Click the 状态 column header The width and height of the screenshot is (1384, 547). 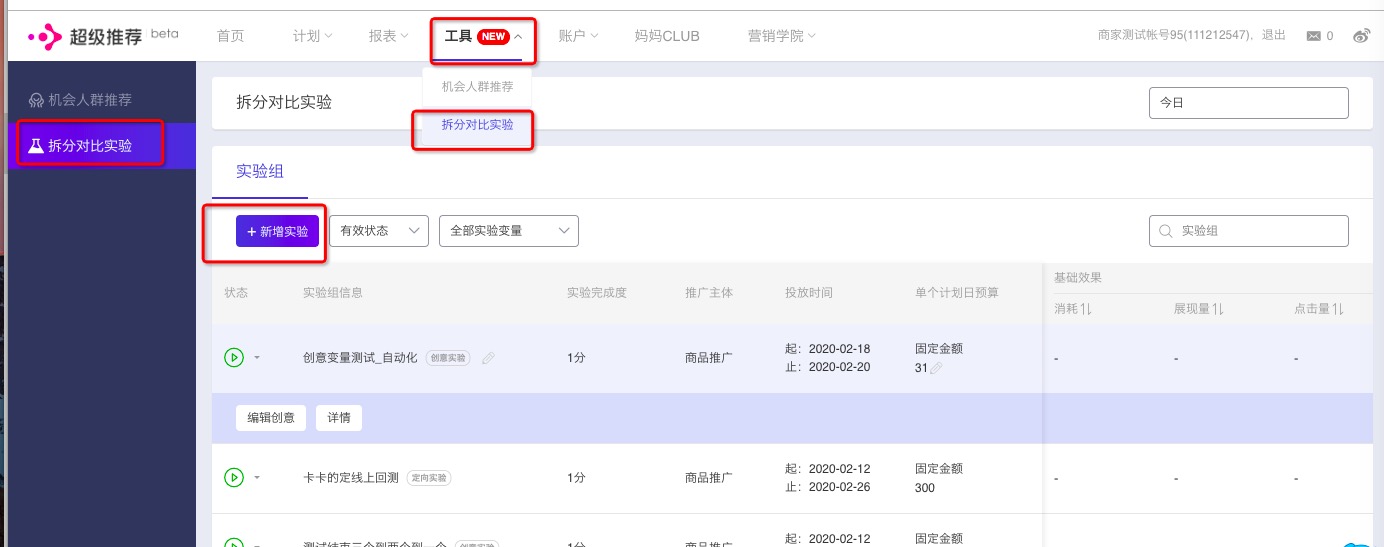[236, 293]
